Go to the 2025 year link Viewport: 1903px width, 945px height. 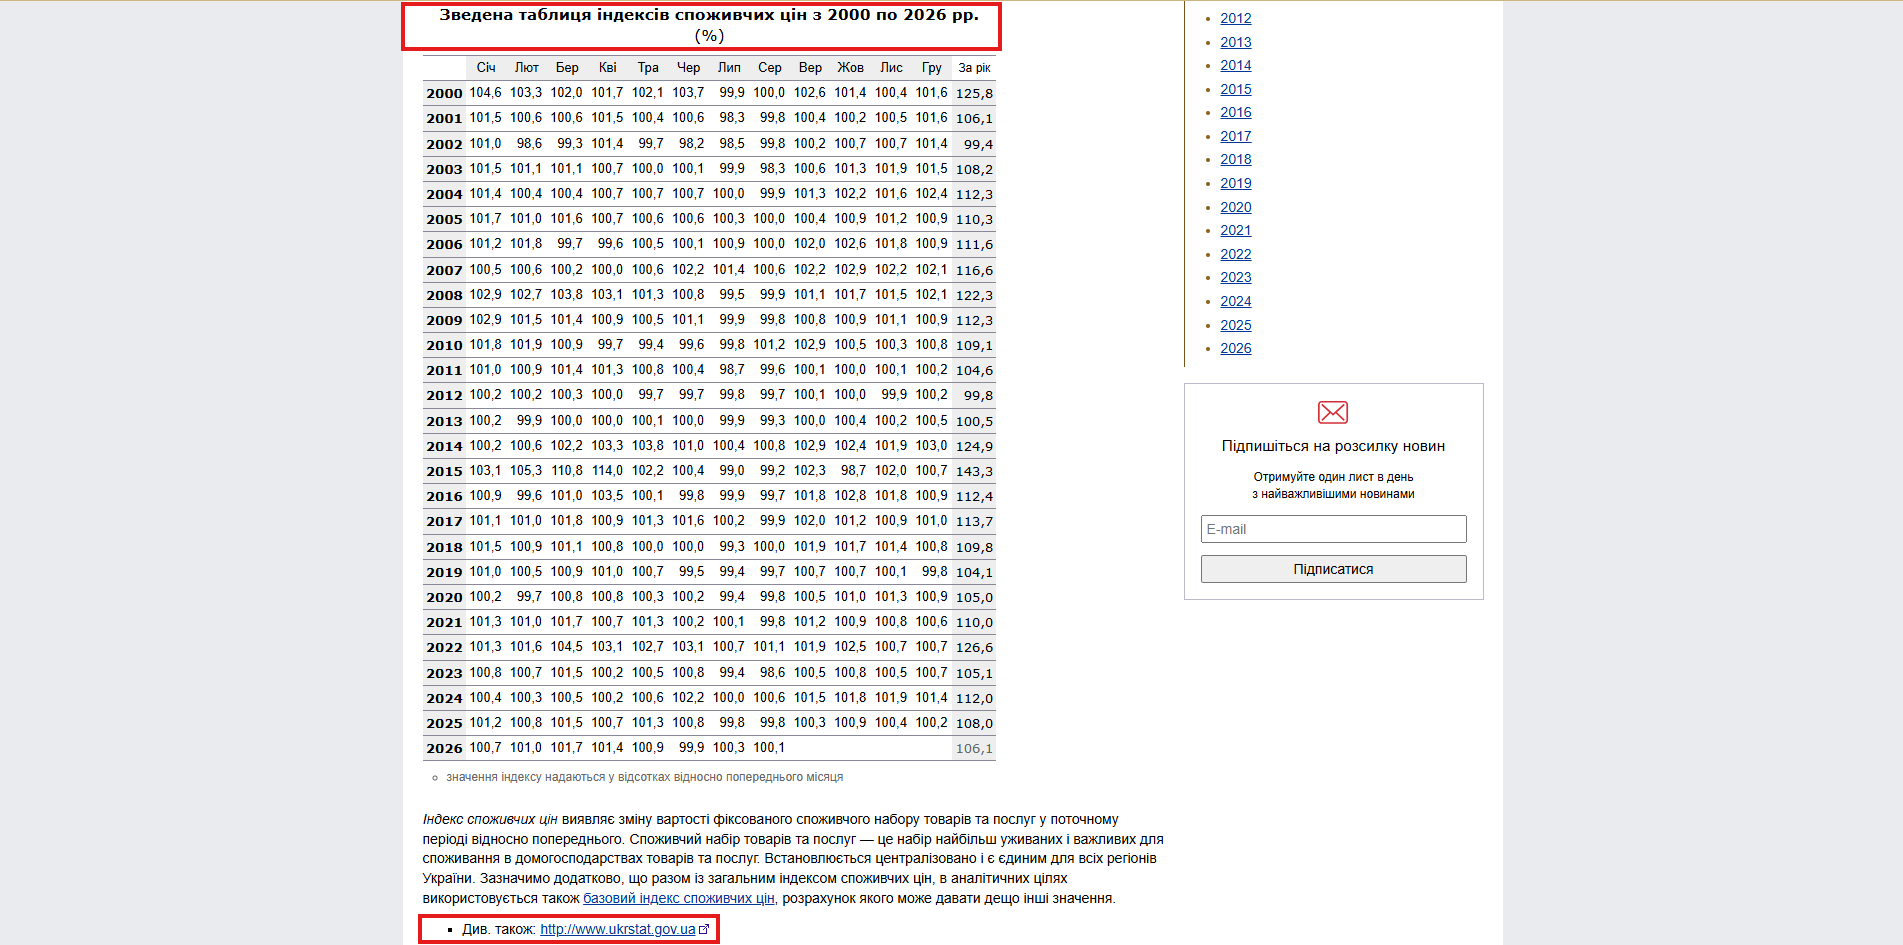[1235, 325]
